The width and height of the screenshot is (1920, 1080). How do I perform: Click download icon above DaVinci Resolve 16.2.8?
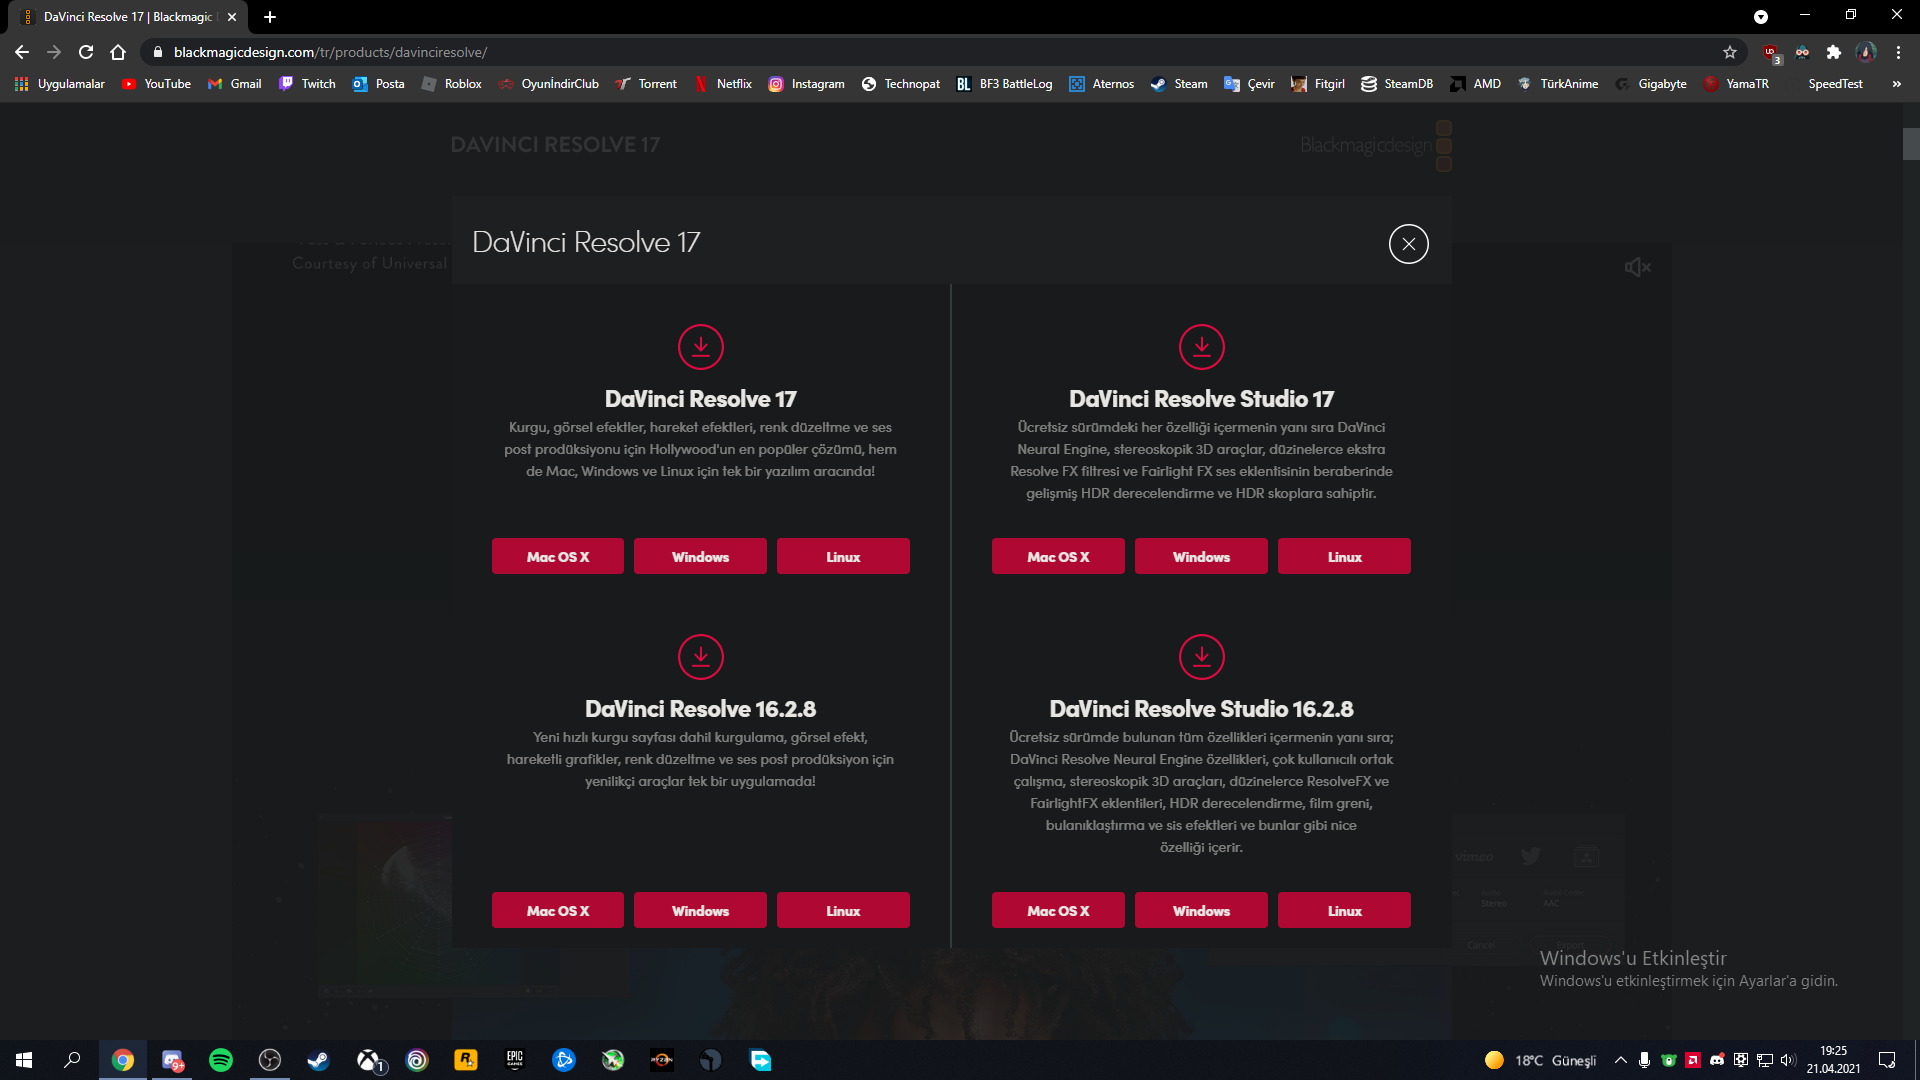pyautogui.click(x=700, y=657)
